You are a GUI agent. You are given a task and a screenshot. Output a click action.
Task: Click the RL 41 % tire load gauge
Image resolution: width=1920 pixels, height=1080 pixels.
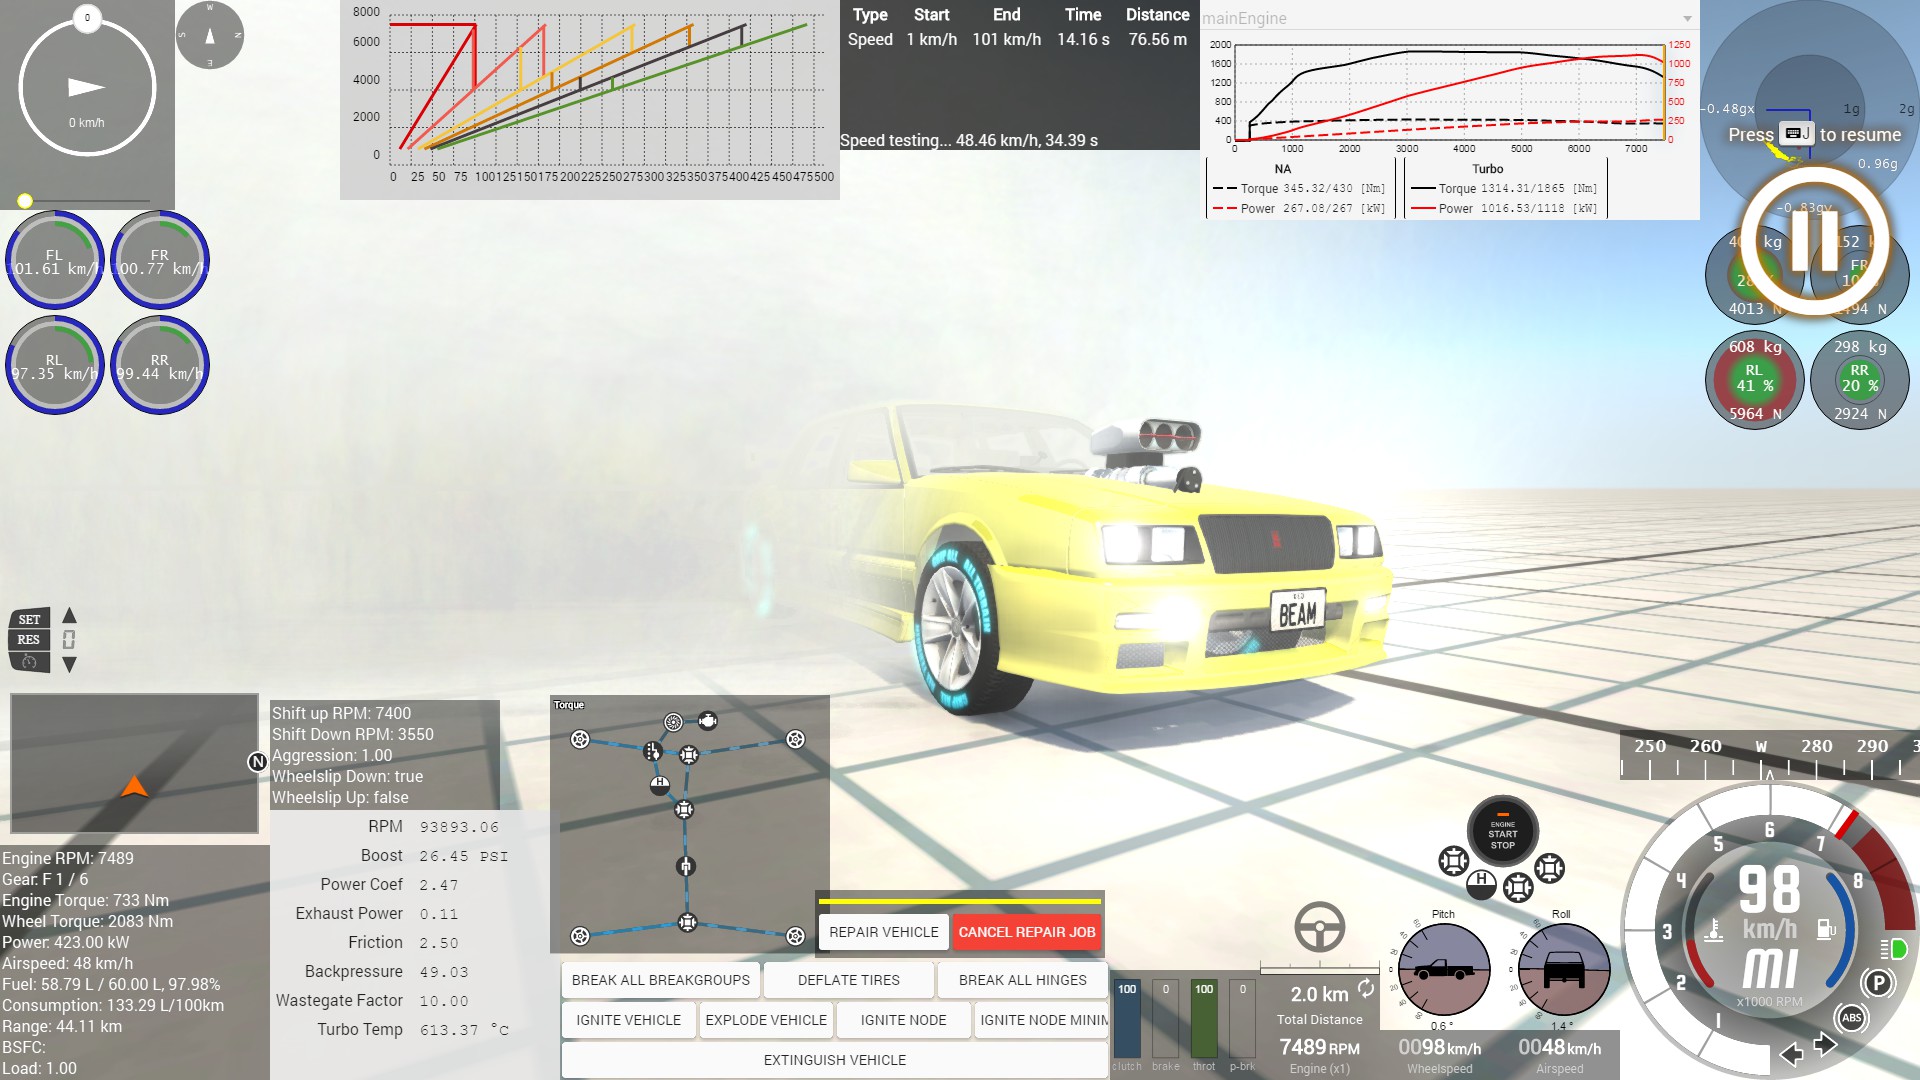(1754, 379)
